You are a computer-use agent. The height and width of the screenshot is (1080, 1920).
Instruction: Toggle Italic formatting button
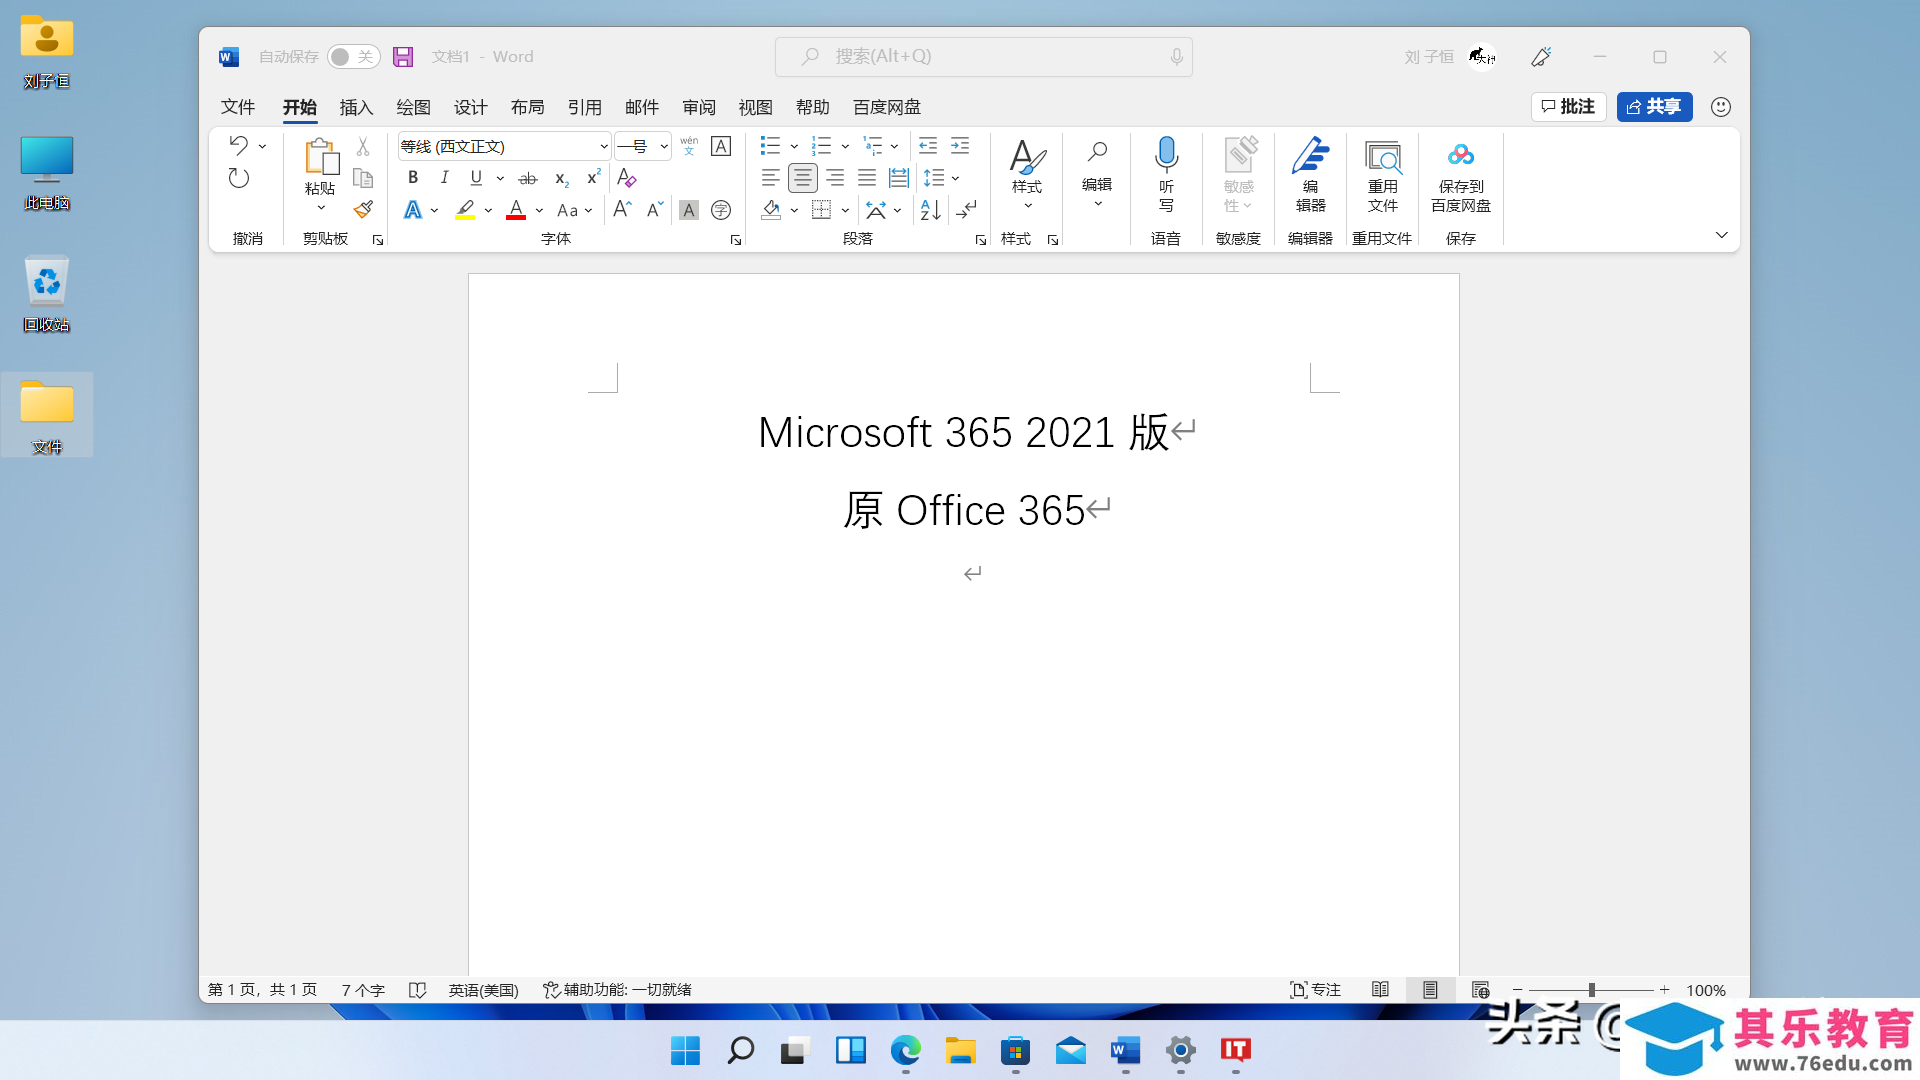point(444,178)
